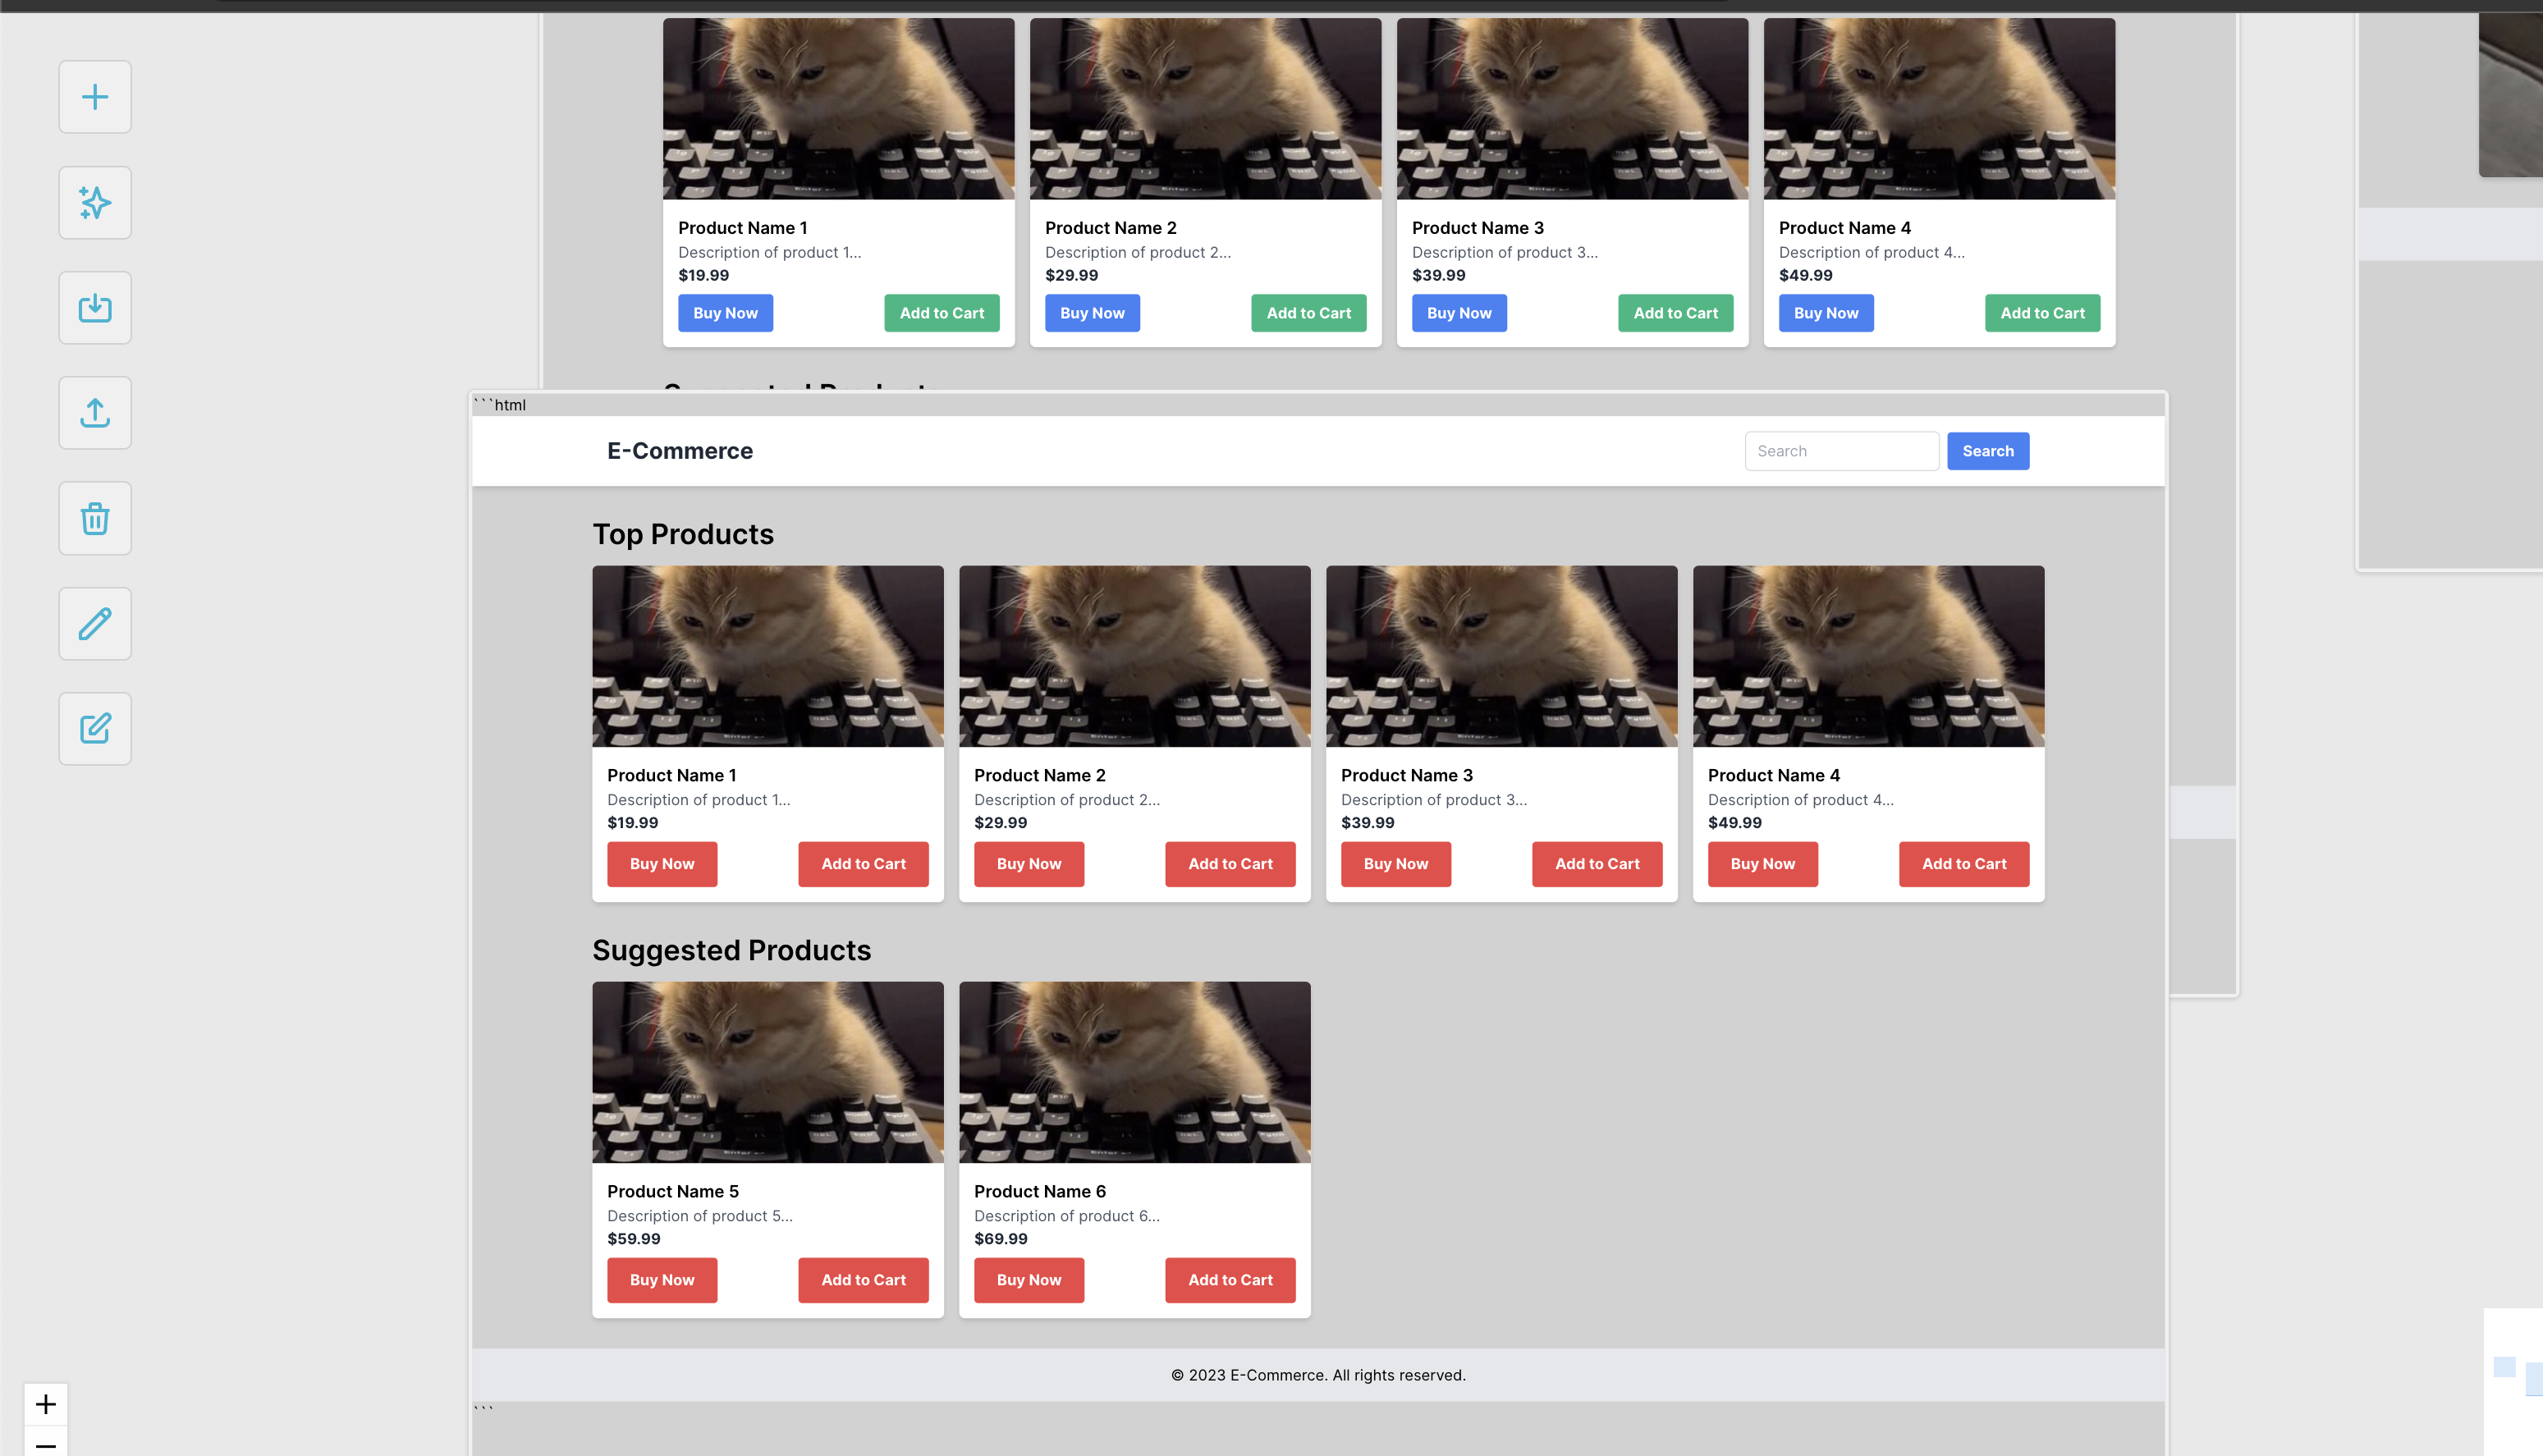This screenshot has width=2543, height=1456.
Task: Click the edit note square-pencil icon
Action: click(95, 729)
